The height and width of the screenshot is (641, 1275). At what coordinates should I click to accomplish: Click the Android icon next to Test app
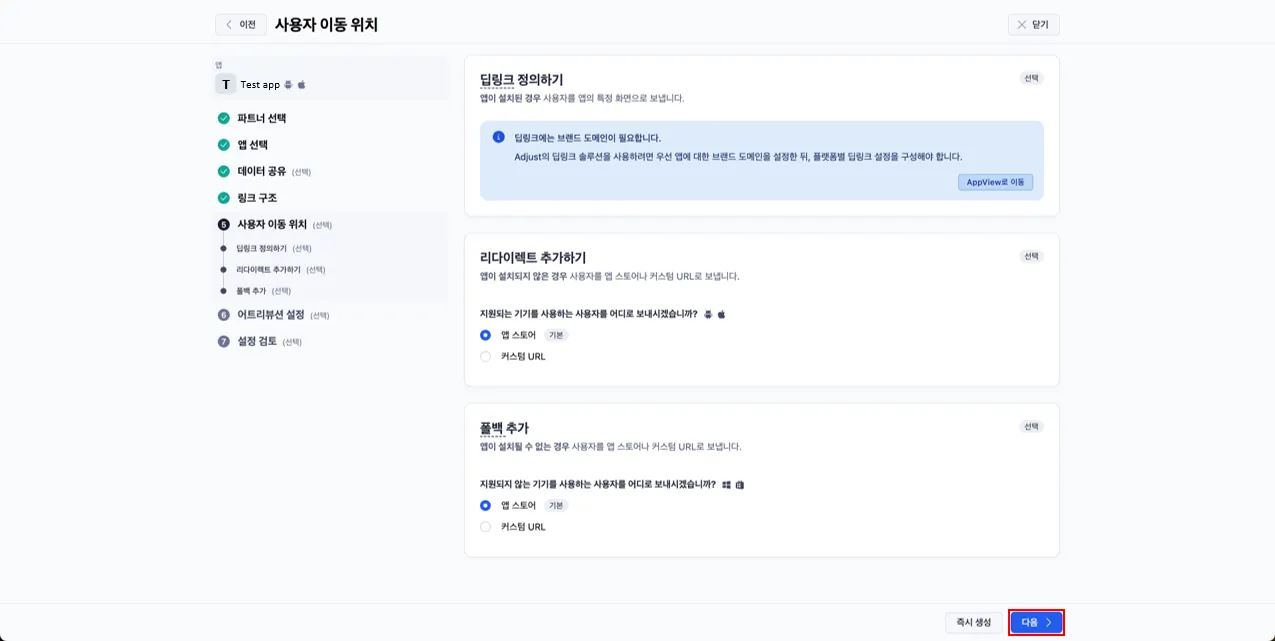(x=289, y=85)
